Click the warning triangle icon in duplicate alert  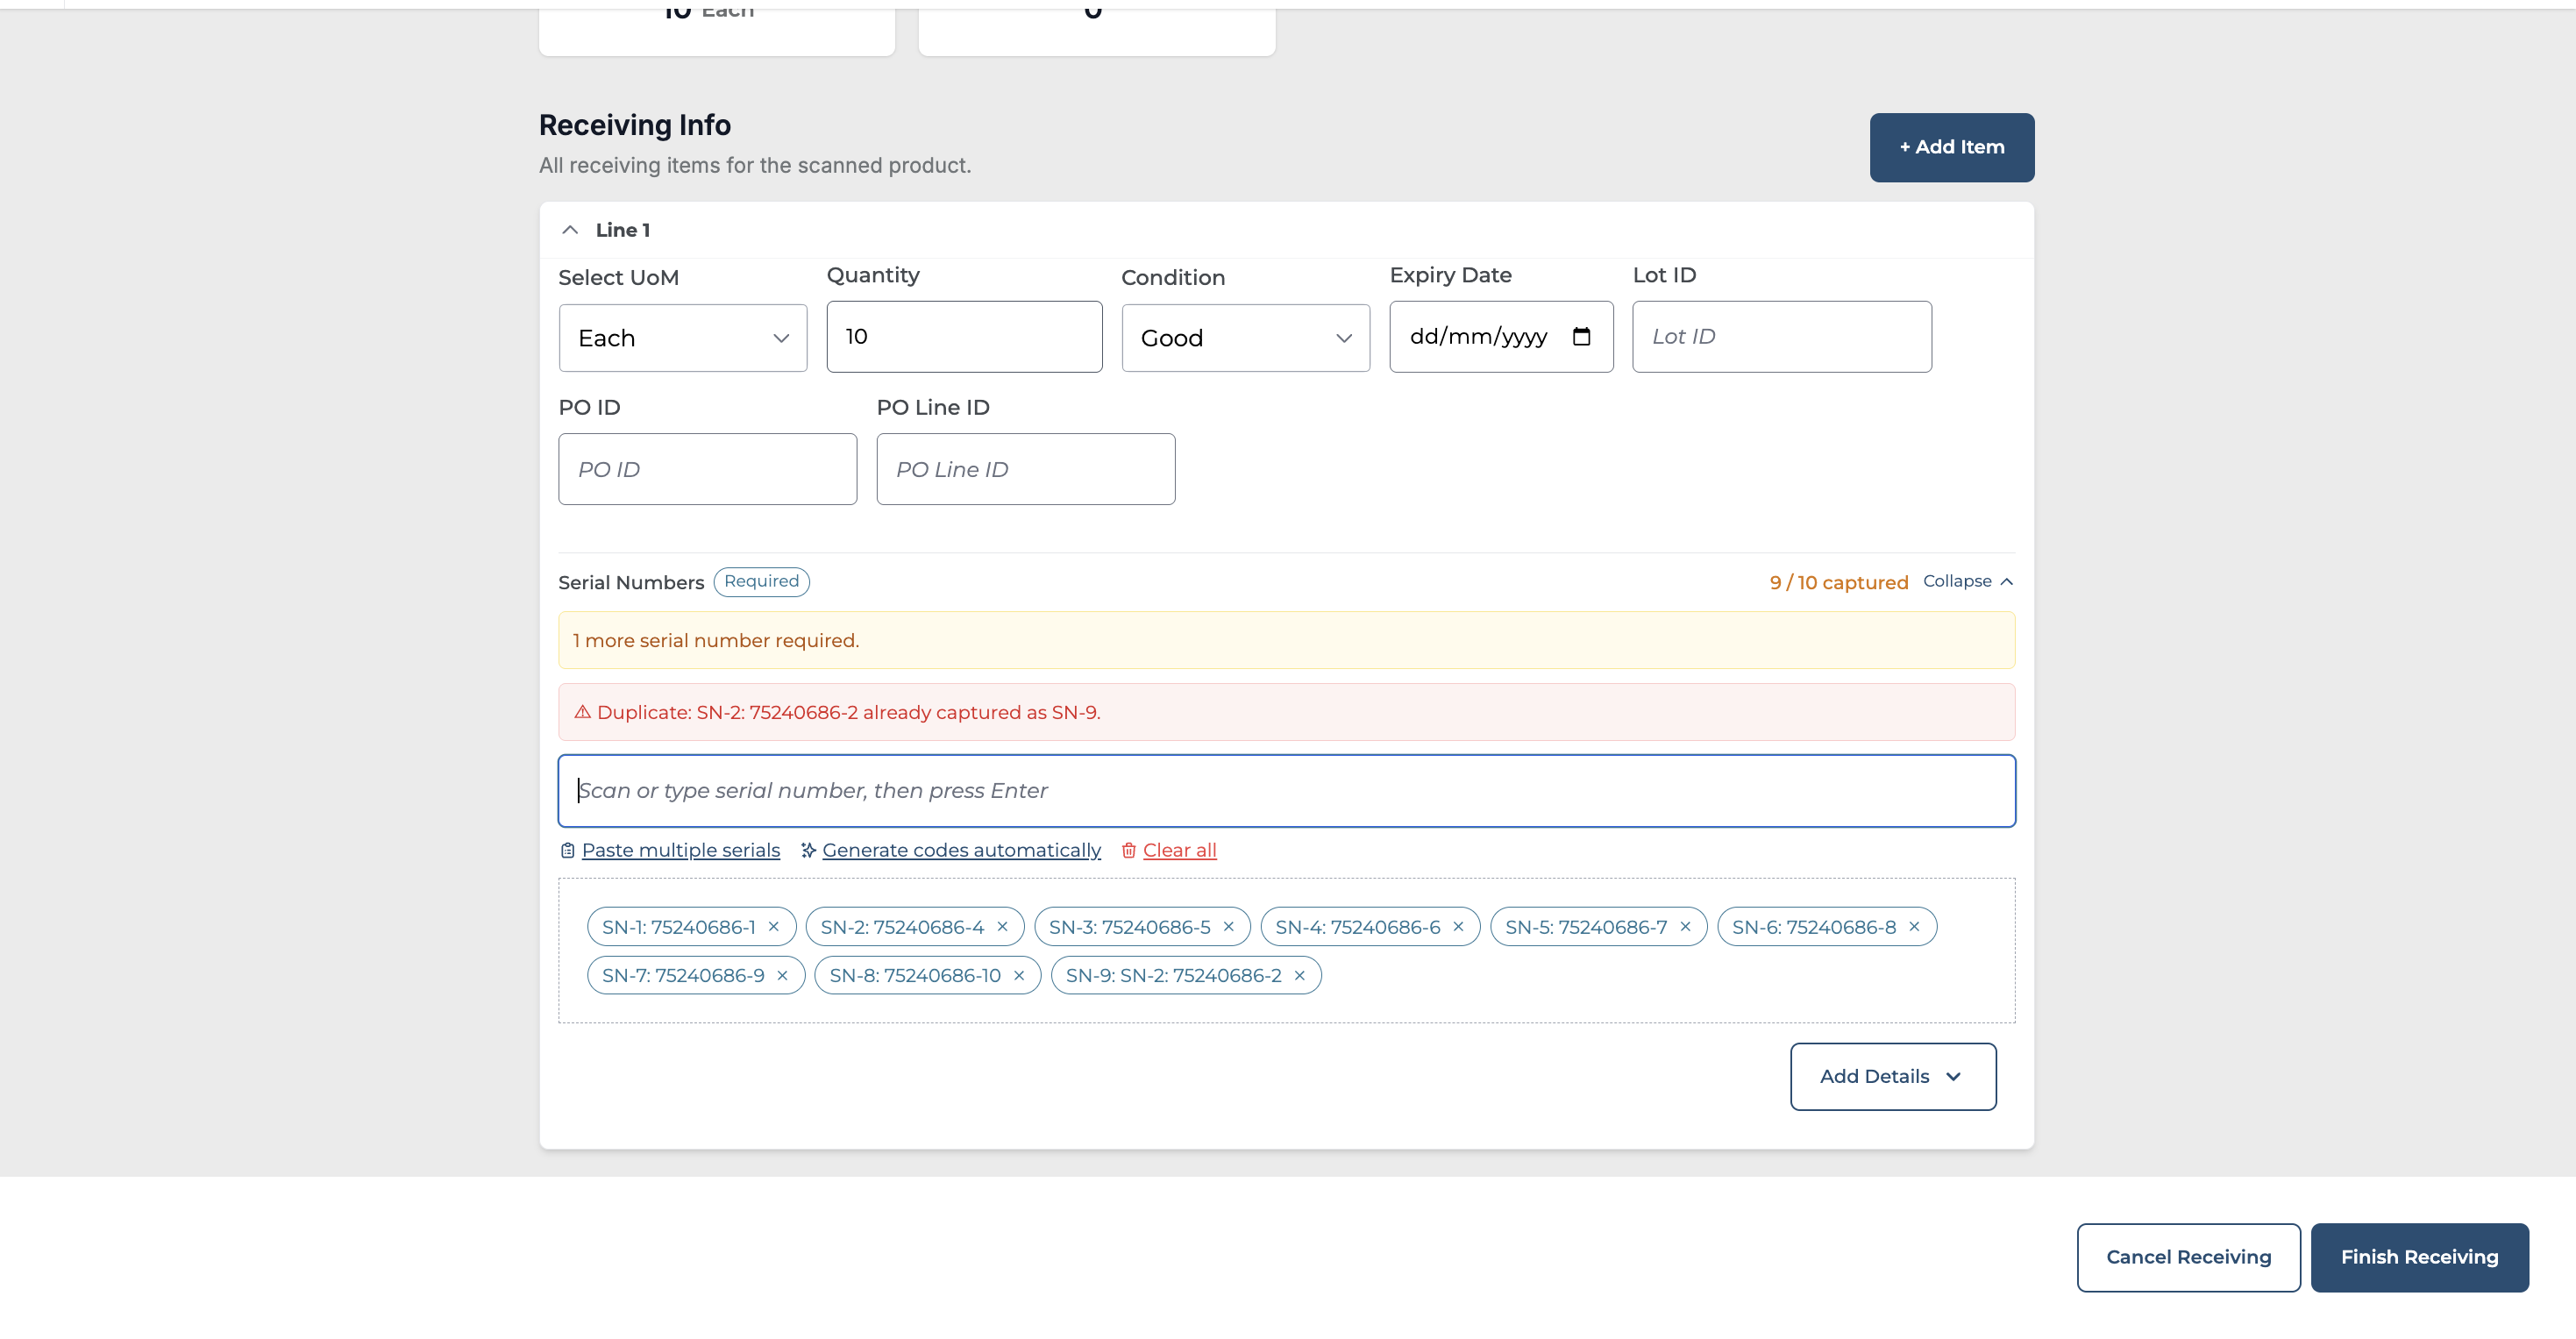tap(582, 712)
